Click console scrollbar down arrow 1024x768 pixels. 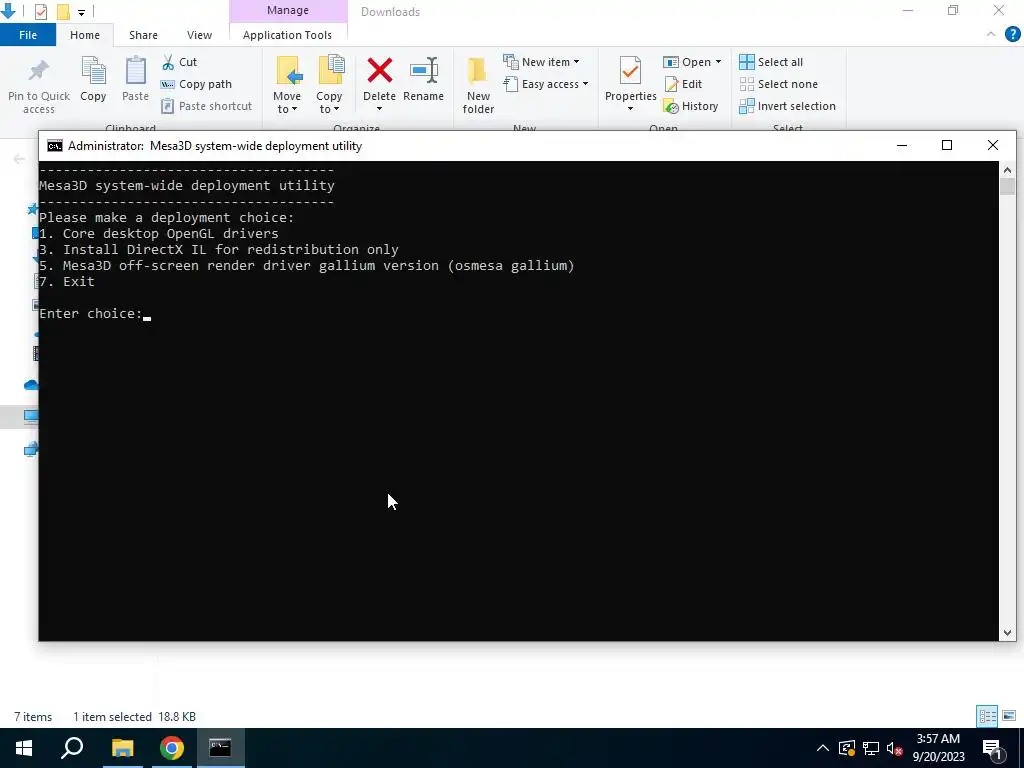pos(1007,632)
